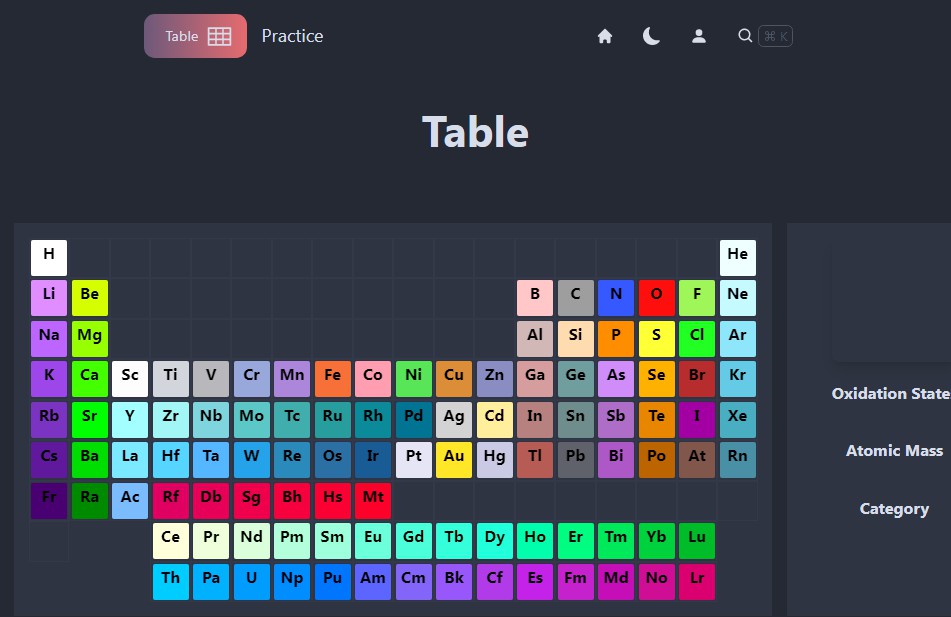Expand the Category section
This screenshot has height=617, width=951.
click(895, 509)
